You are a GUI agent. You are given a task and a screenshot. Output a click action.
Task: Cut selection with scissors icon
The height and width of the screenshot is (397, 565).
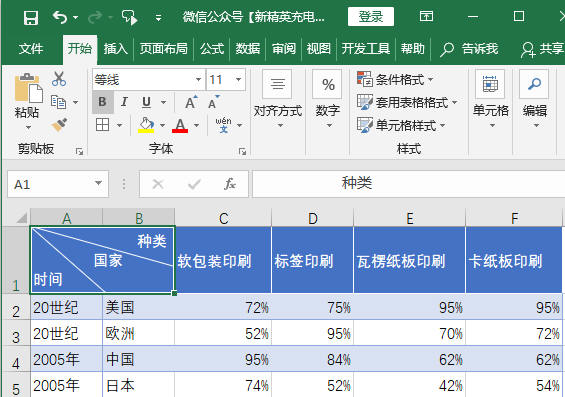(x=59, y=79)
